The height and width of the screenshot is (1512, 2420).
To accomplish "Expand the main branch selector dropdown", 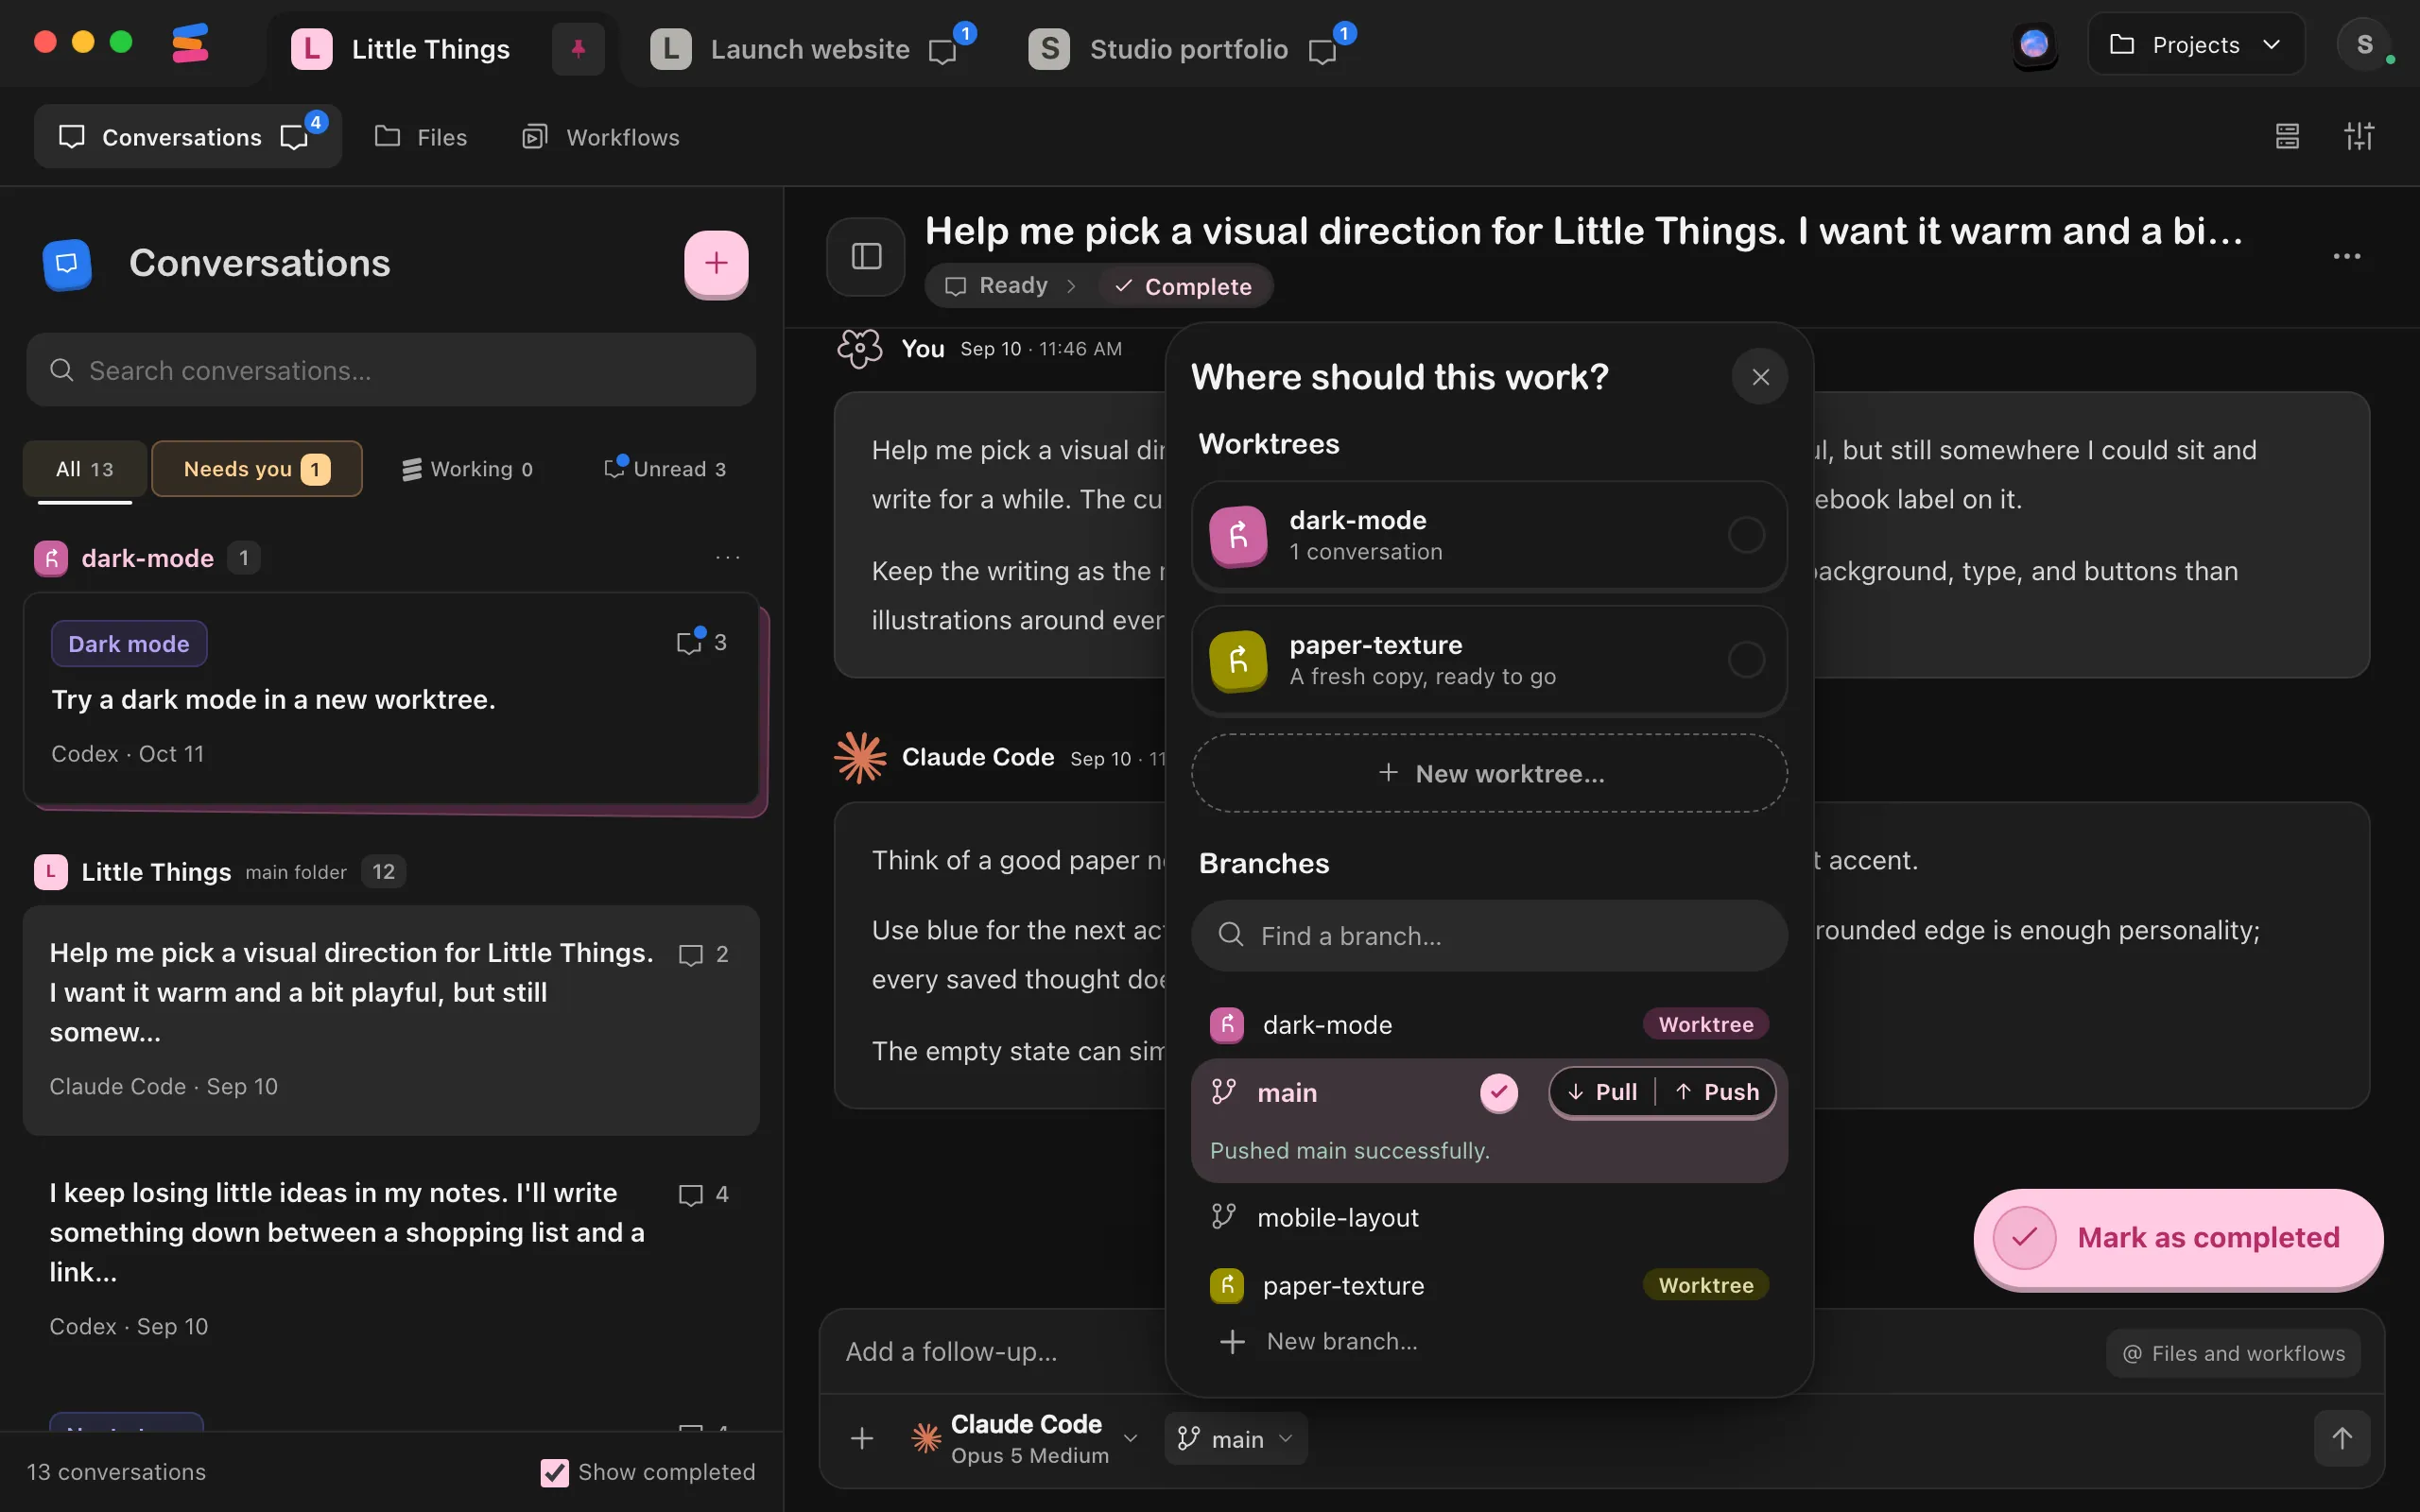I will [x=1236, y=1438].
